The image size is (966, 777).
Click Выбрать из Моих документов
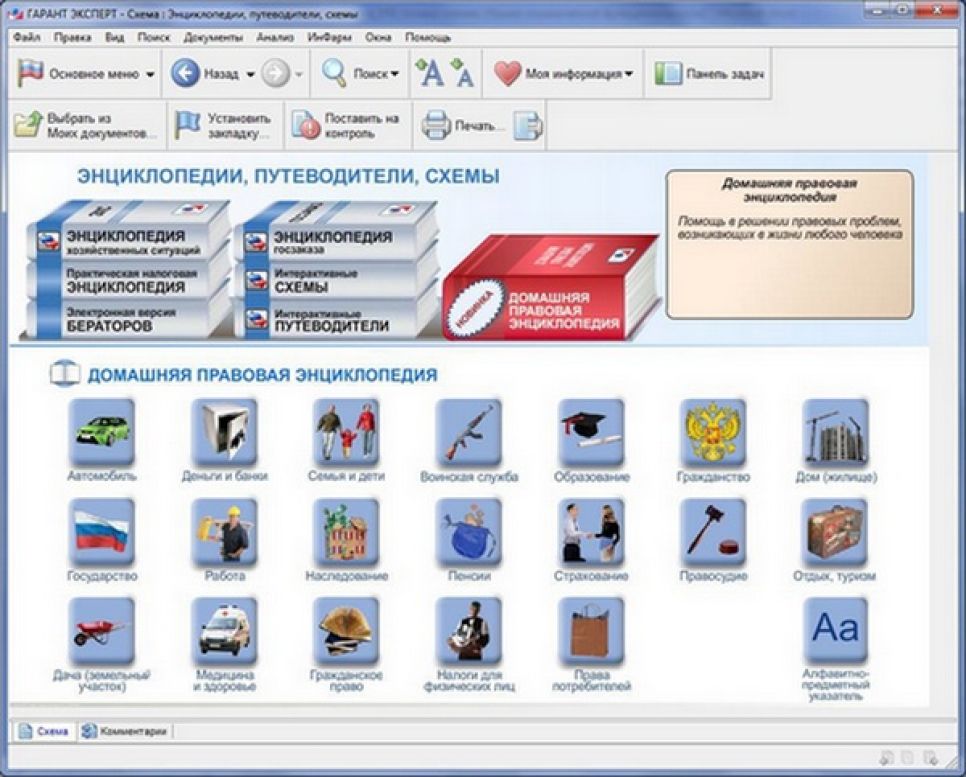[x=86, y=126]
